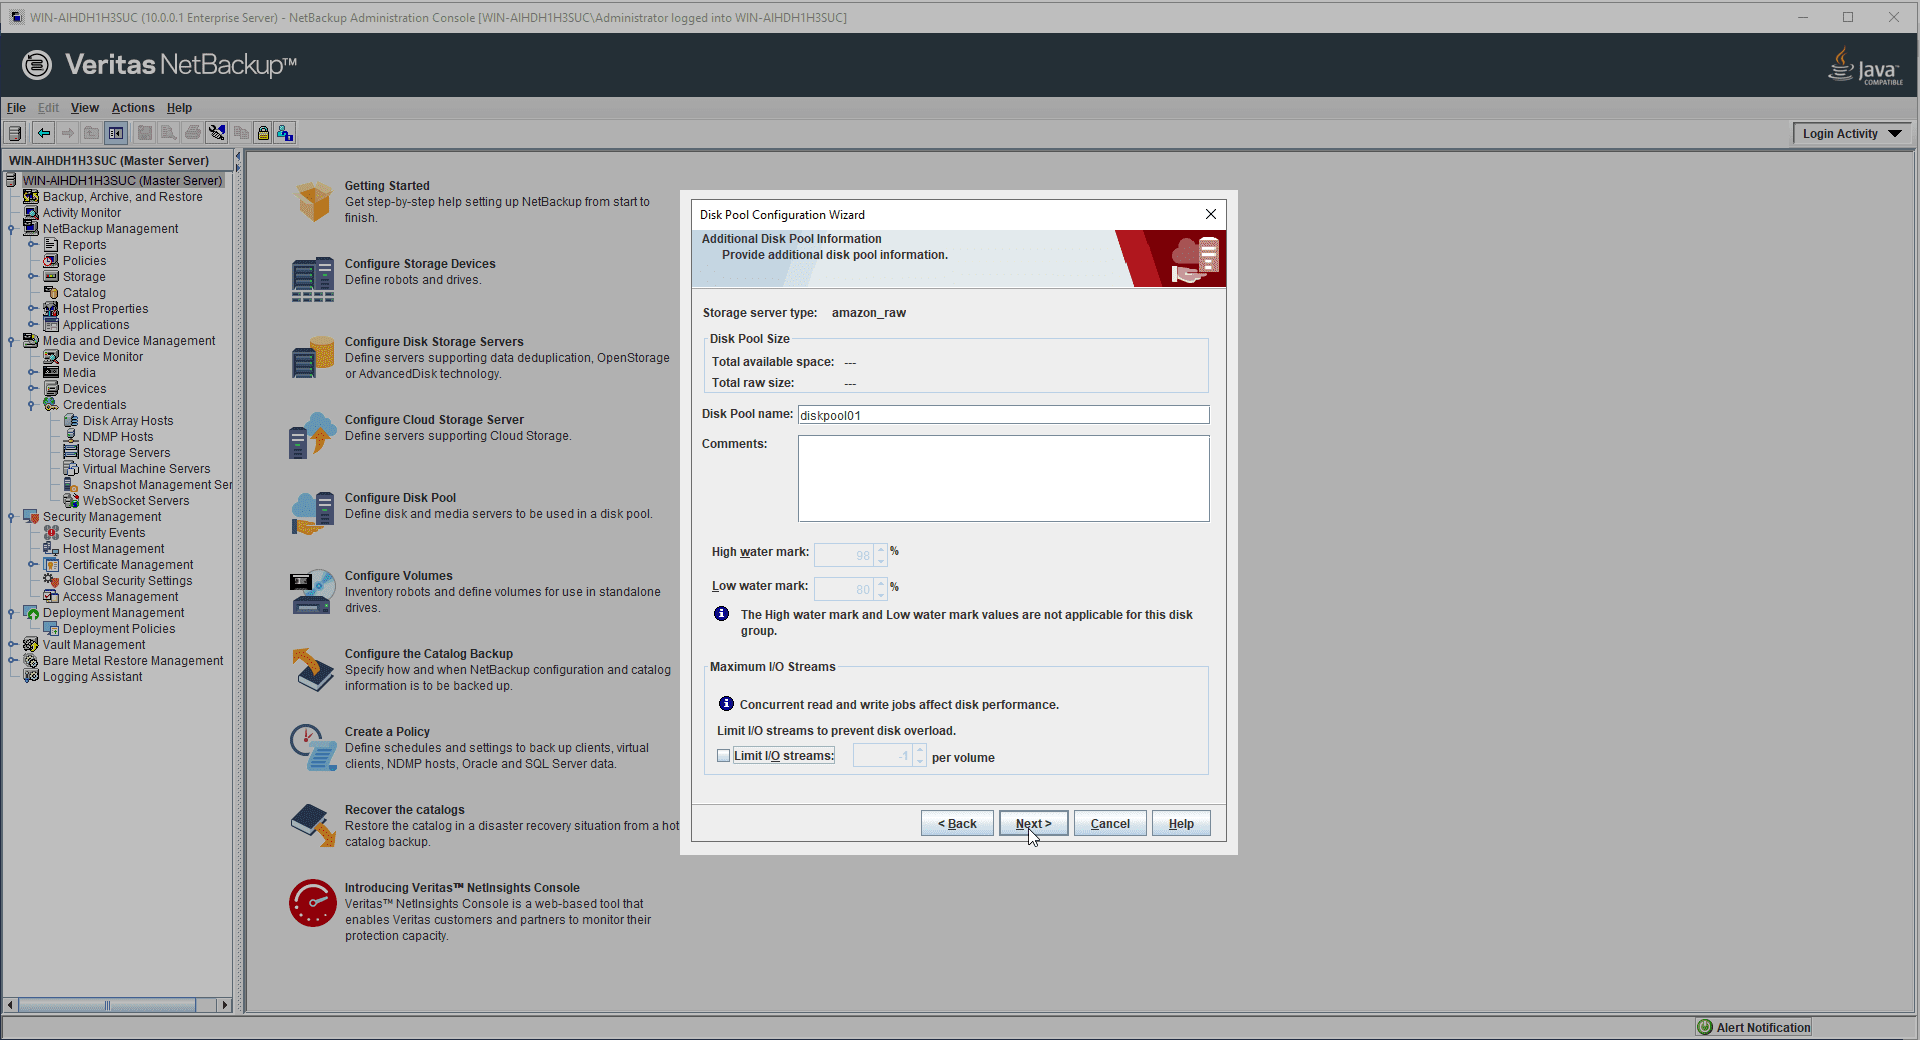Open the Actions menu
Image resolution: width=1920 pixels, height=1040 pixels.
tap(133, 108)
